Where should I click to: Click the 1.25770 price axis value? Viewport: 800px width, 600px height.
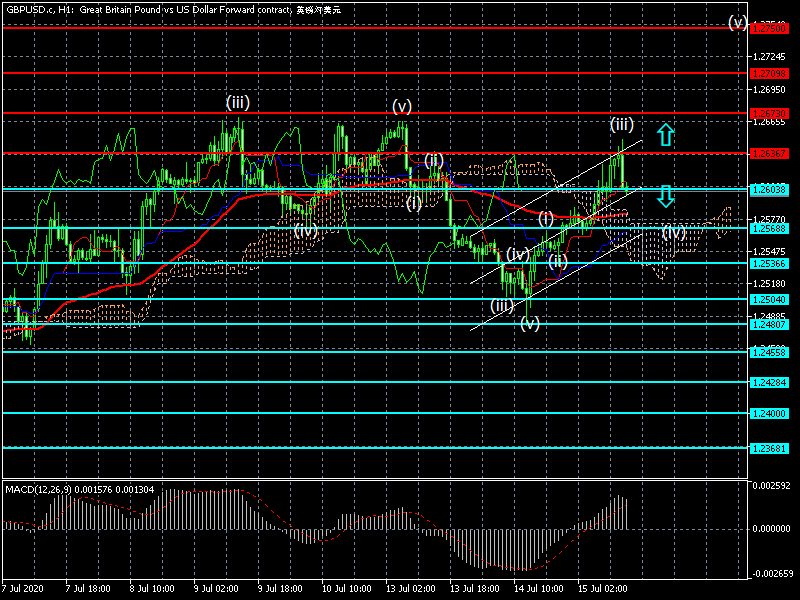click(769, 219)
